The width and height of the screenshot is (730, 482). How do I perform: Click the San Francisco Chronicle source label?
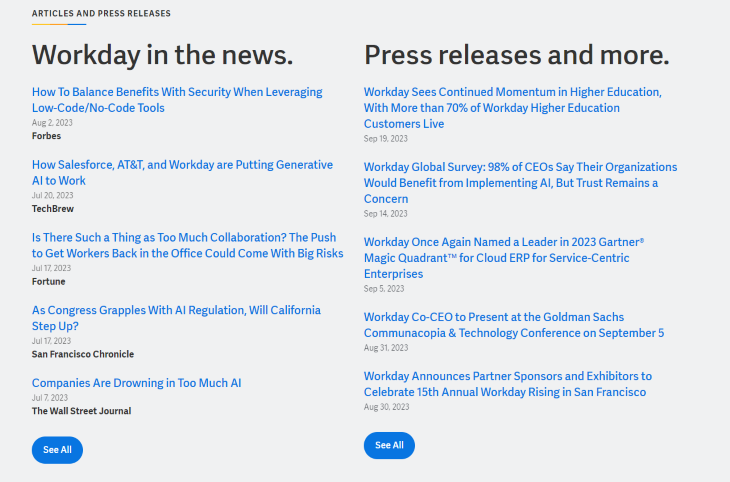[82, 354]
